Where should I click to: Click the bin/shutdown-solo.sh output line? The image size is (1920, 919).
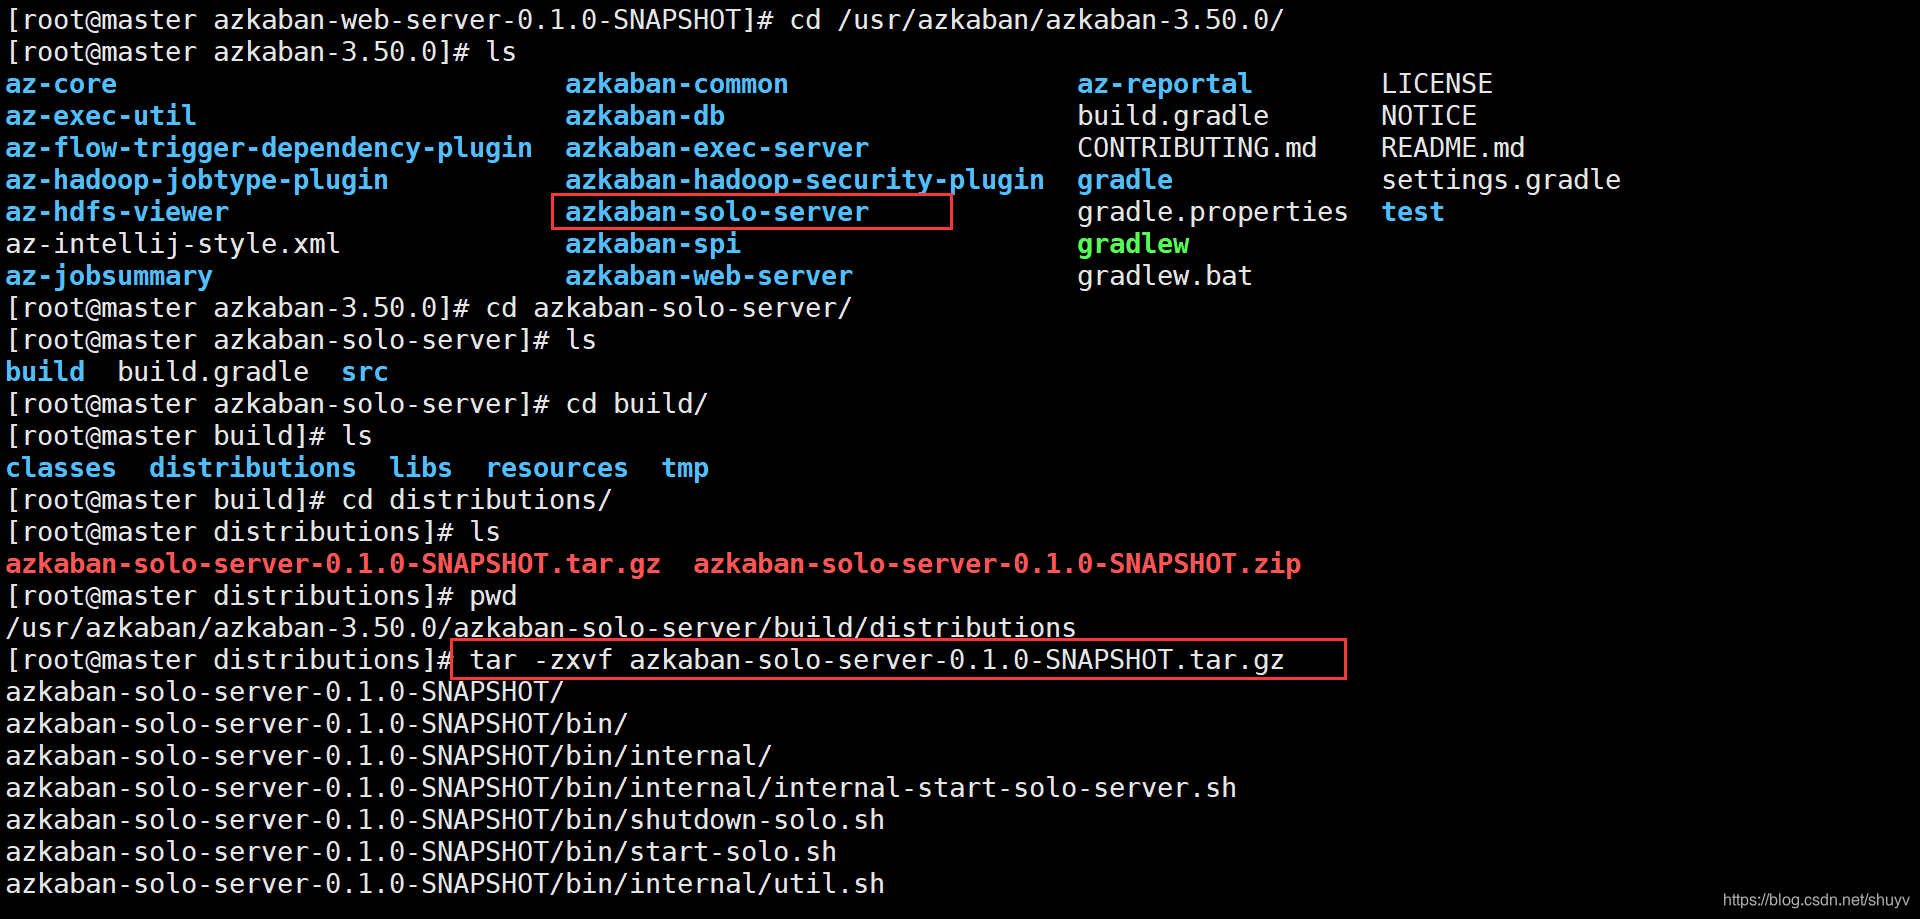(x=445, y=820)
